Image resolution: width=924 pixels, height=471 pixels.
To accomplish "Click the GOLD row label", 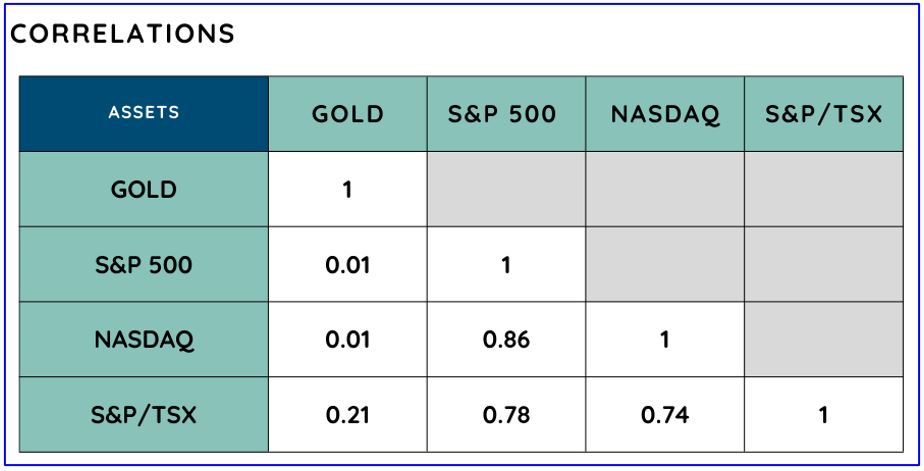I will click(143, 189).
